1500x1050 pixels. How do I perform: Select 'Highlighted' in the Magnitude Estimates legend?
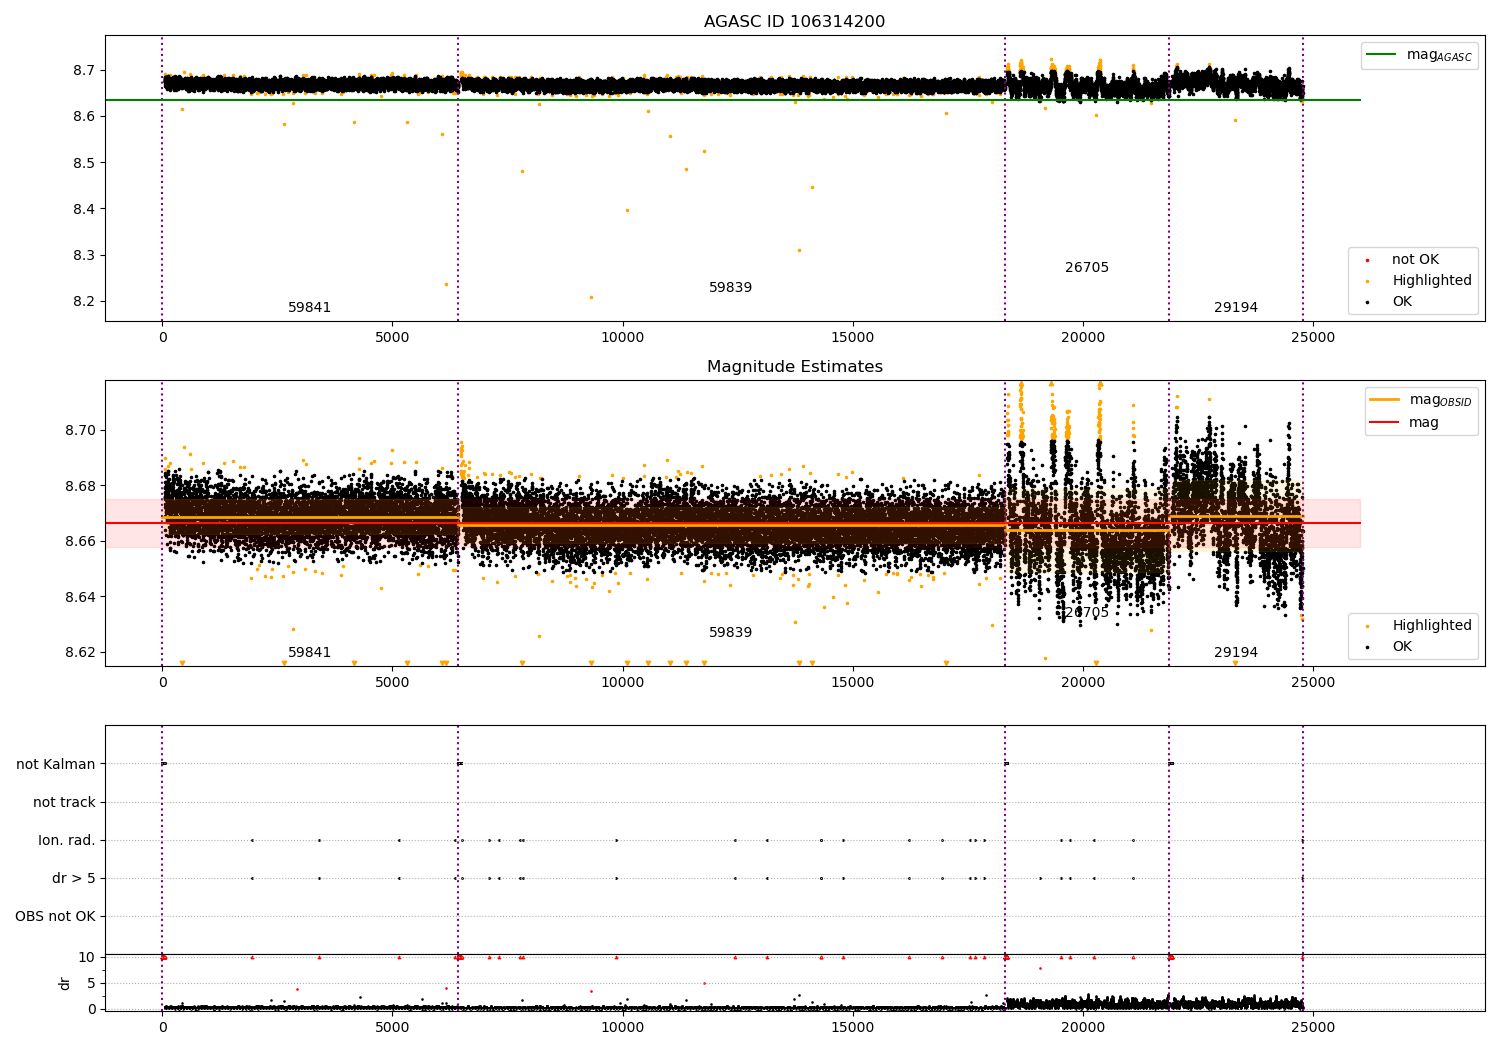[1431, 626]
